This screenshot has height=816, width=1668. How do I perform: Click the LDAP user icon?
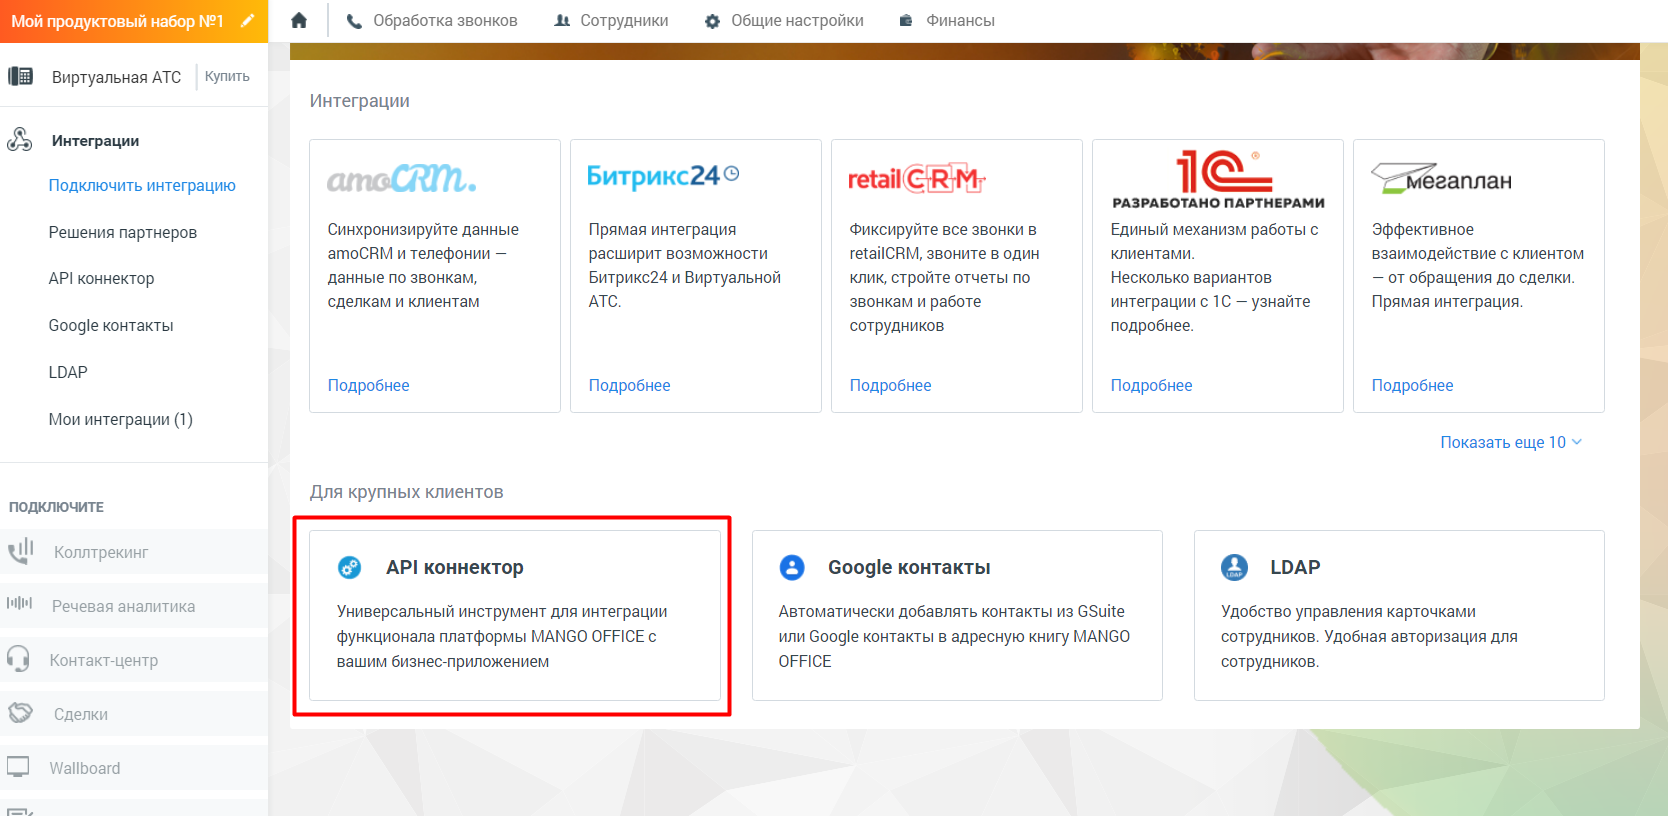tap(1234, 567)
